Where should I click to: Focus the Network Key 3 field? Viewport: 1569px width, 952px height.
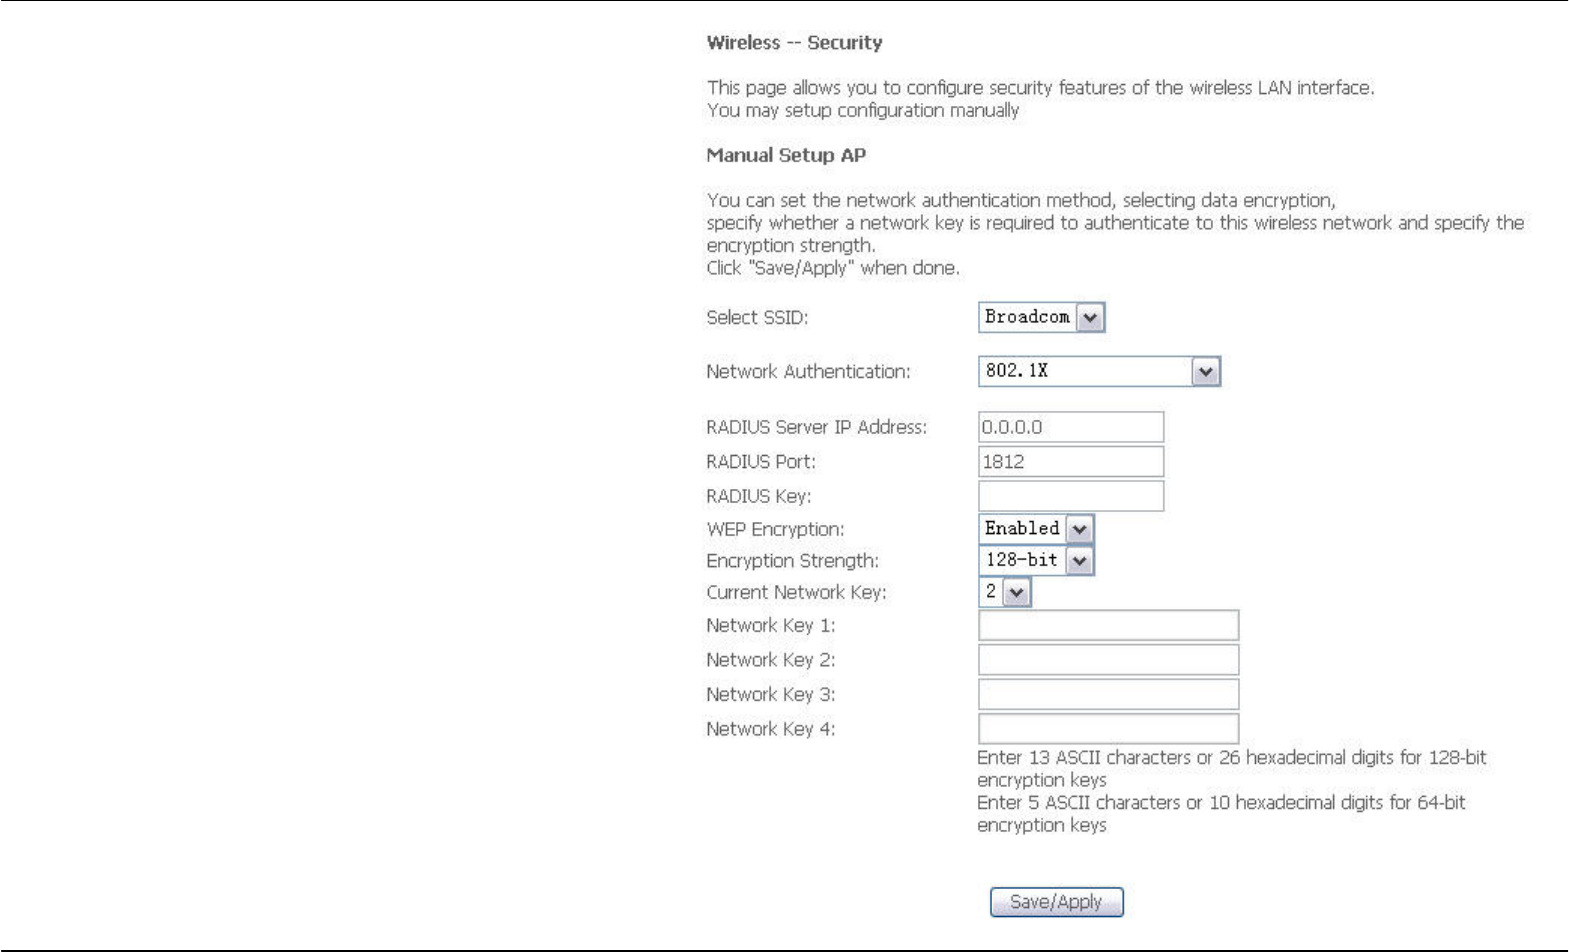1108,694
